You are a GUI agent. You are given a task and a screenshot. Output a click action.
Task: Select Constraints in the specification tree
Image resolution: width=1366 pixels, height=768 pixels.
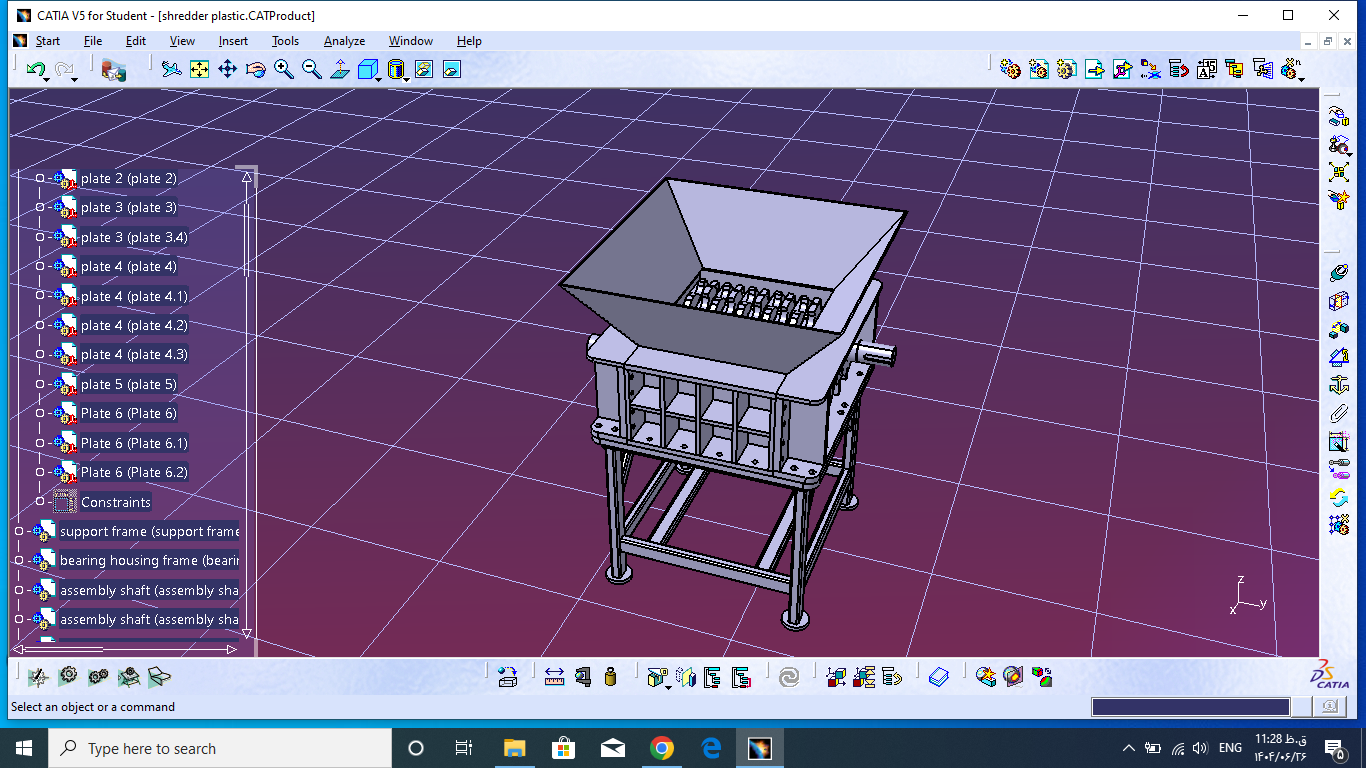115,502
